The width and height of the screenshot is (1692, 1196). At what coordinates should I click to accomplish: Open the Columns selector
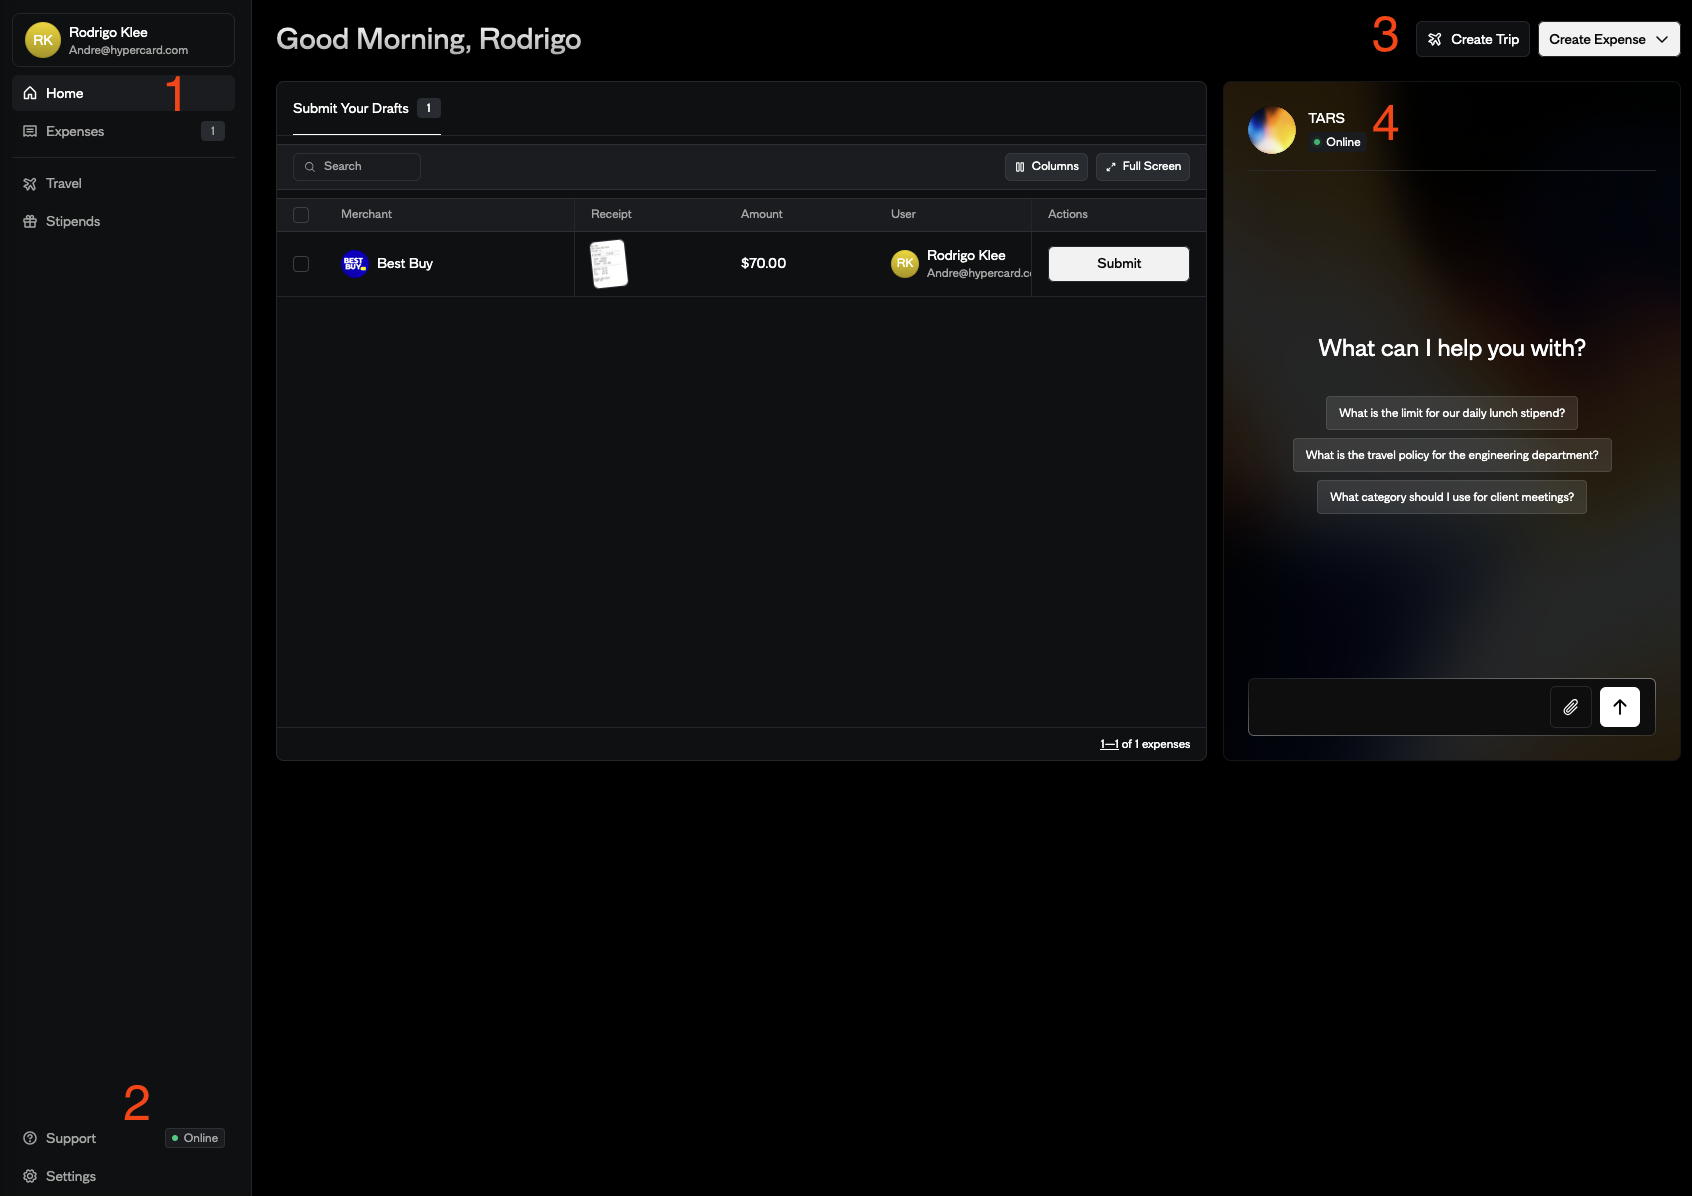[1045, 166]
